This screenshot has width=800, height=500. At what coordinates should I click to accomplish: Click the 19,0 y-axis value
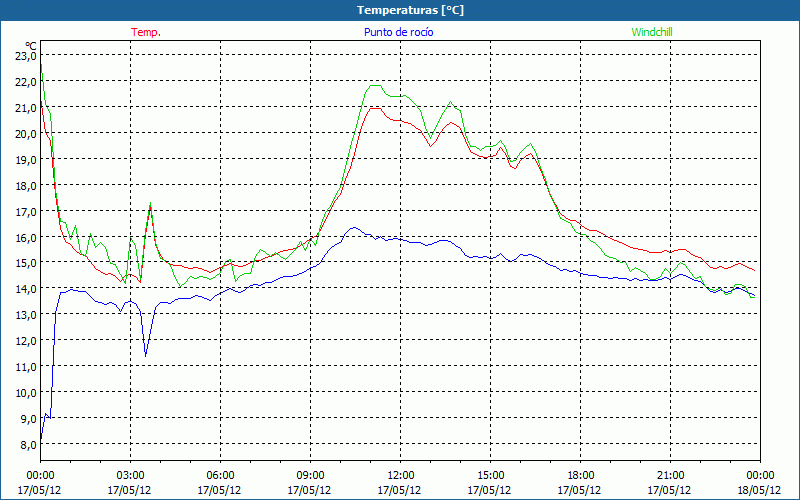(x=26, y=160)
